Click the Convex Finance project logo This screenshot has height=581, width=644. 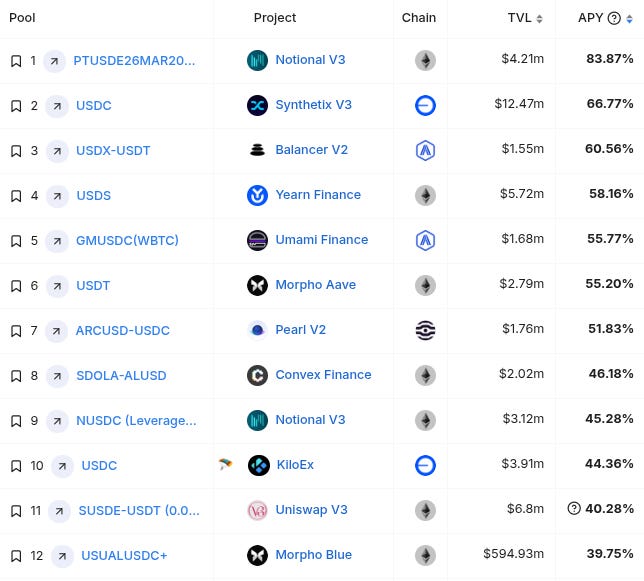pos(258,375)
